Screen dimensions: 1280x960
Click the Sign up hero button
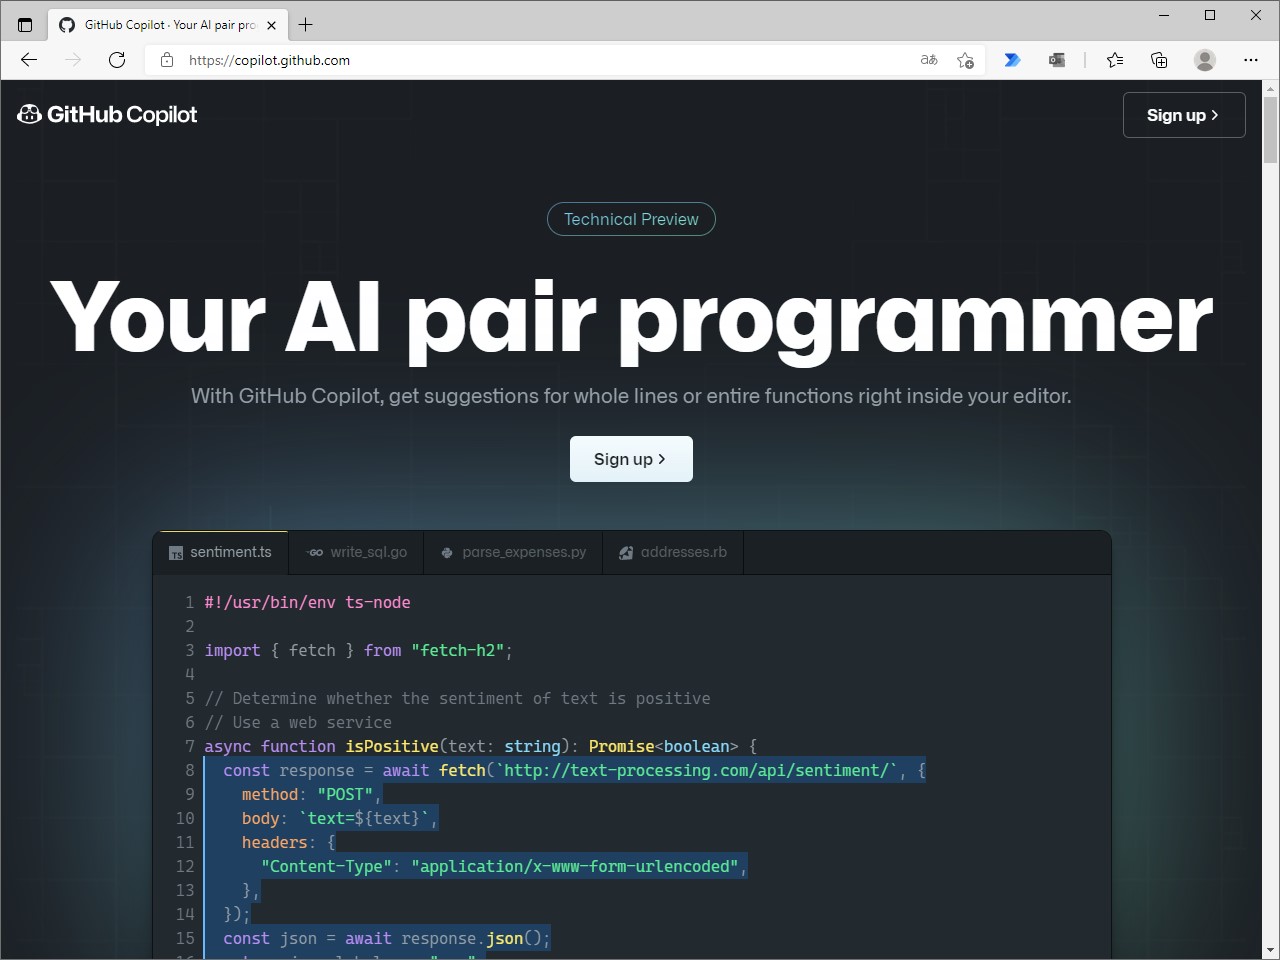tap(631, 459)
